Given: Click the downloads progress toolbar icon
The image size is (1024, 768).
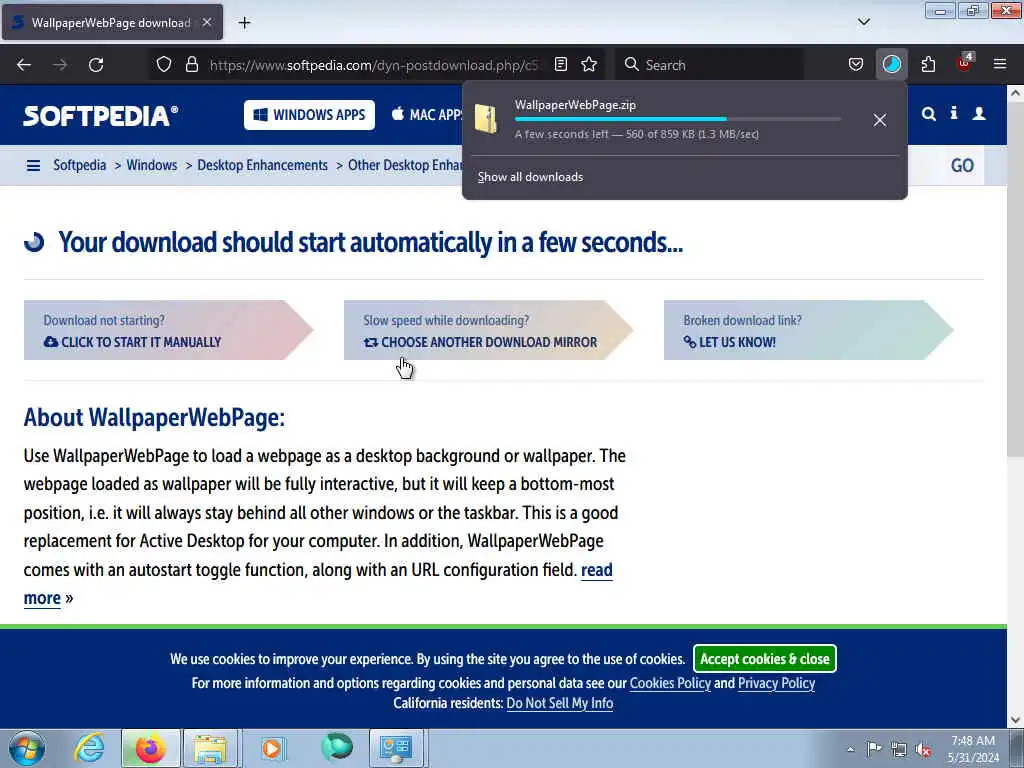Looking at the screenshot, I should [x=891, y=65].
